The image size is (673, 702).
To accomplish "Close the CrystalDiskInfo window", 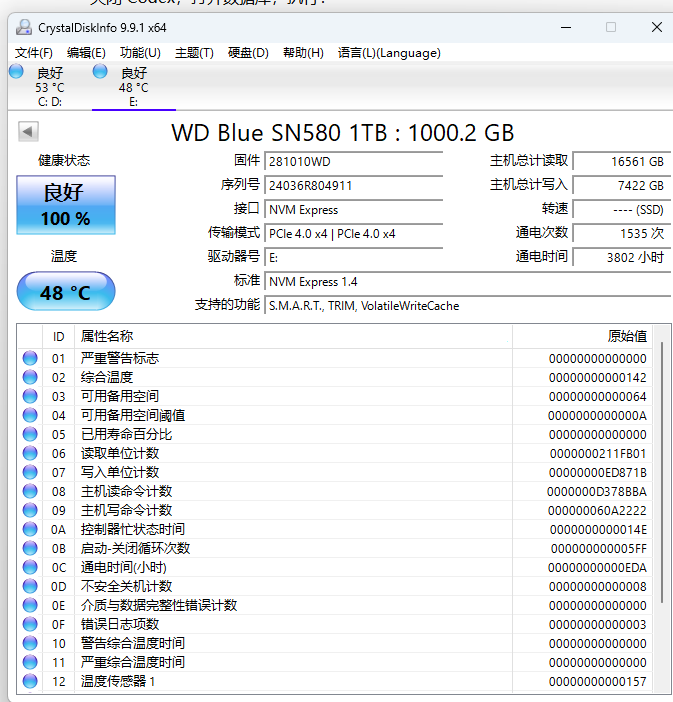I will point(656,27).
